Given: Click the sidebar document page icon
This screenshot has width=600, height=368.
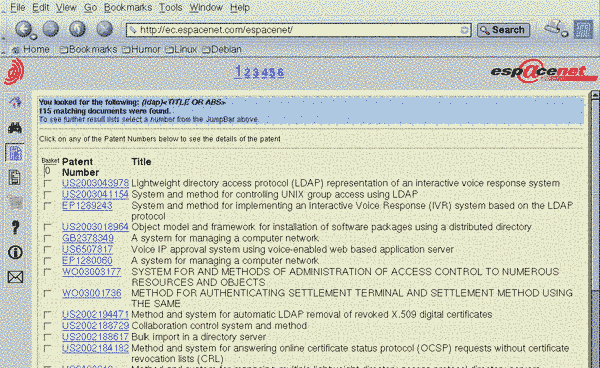Looking at the screenshot, I should point(15,178).
